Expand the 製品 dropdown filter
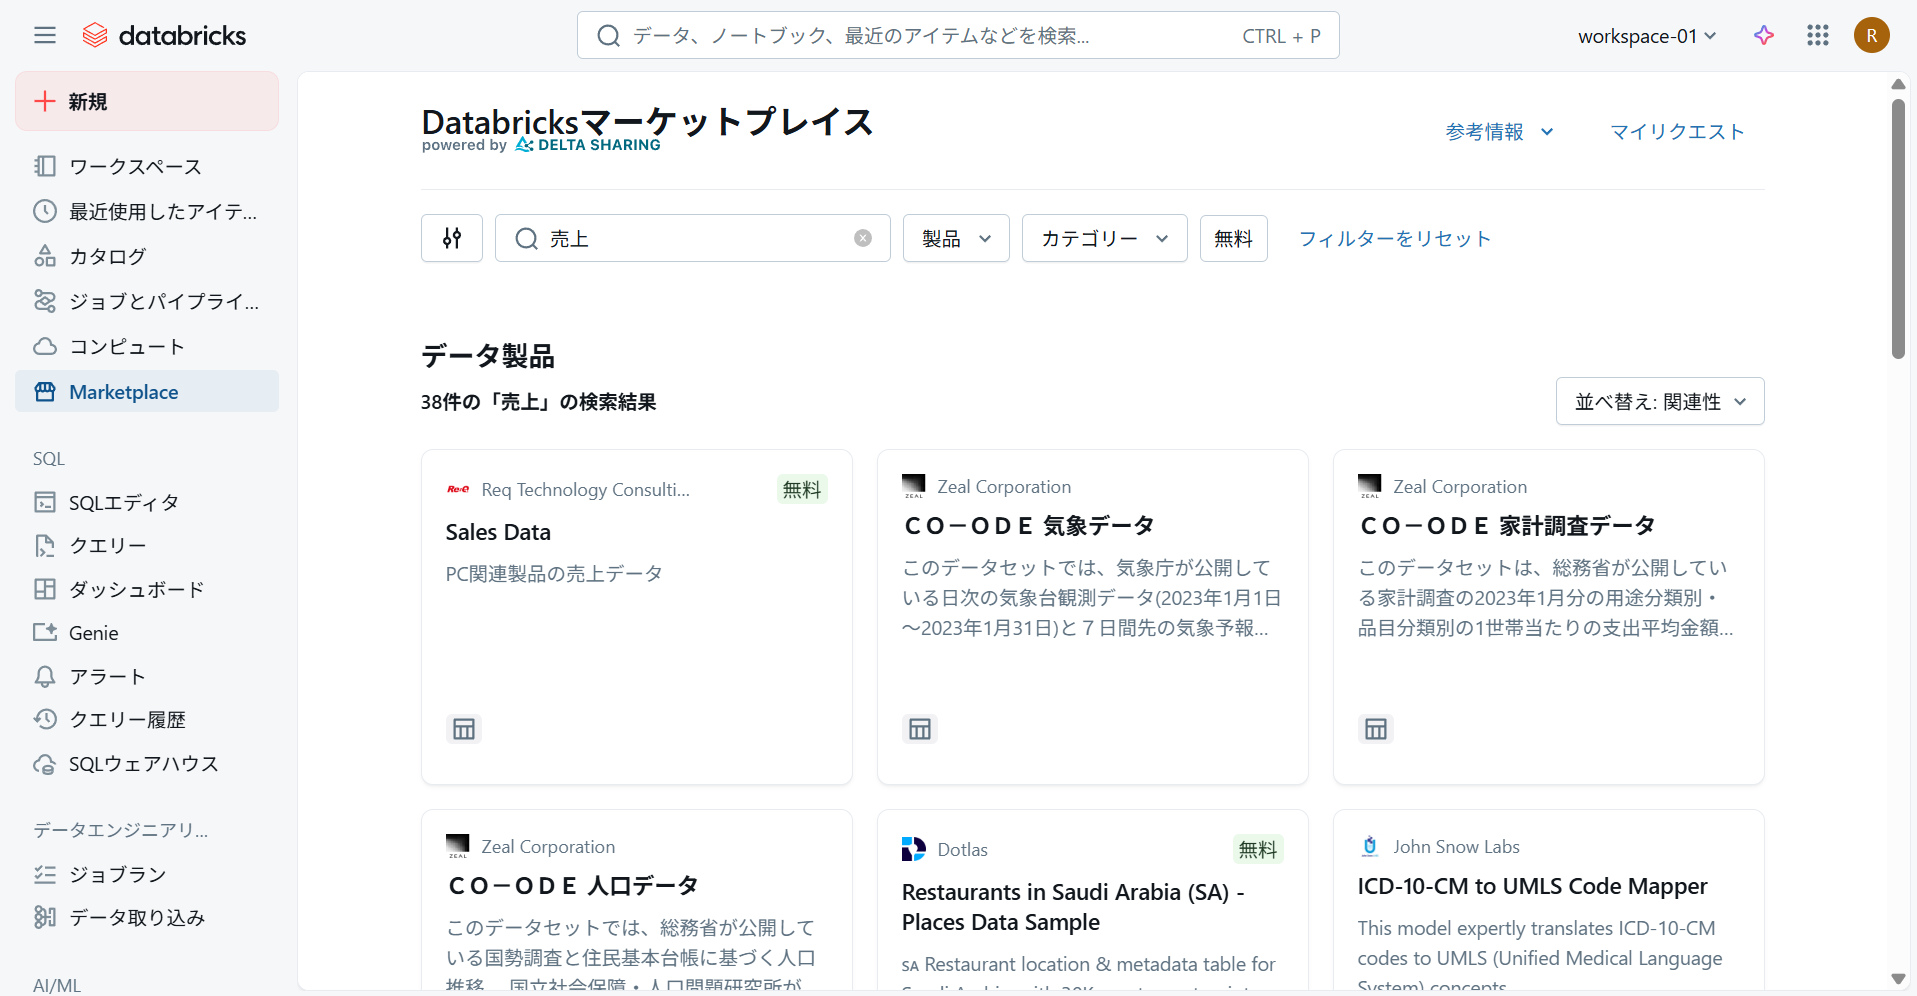Viewport: 1917px width, 996px height. point(956,238)
